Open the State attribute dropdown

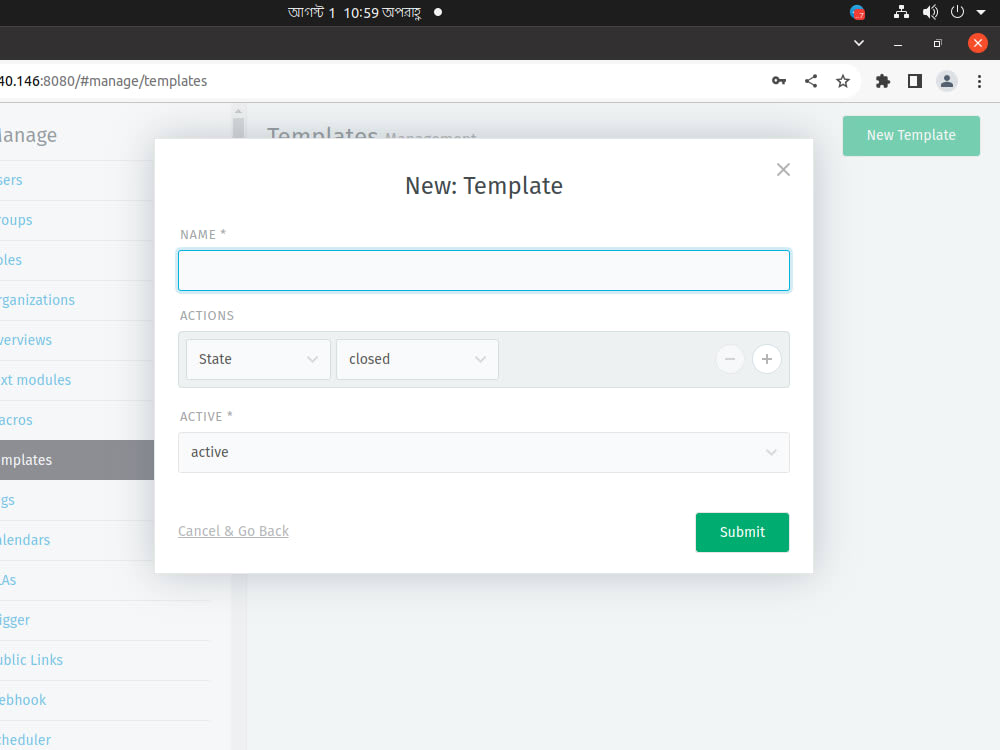[x=258, y=359]
